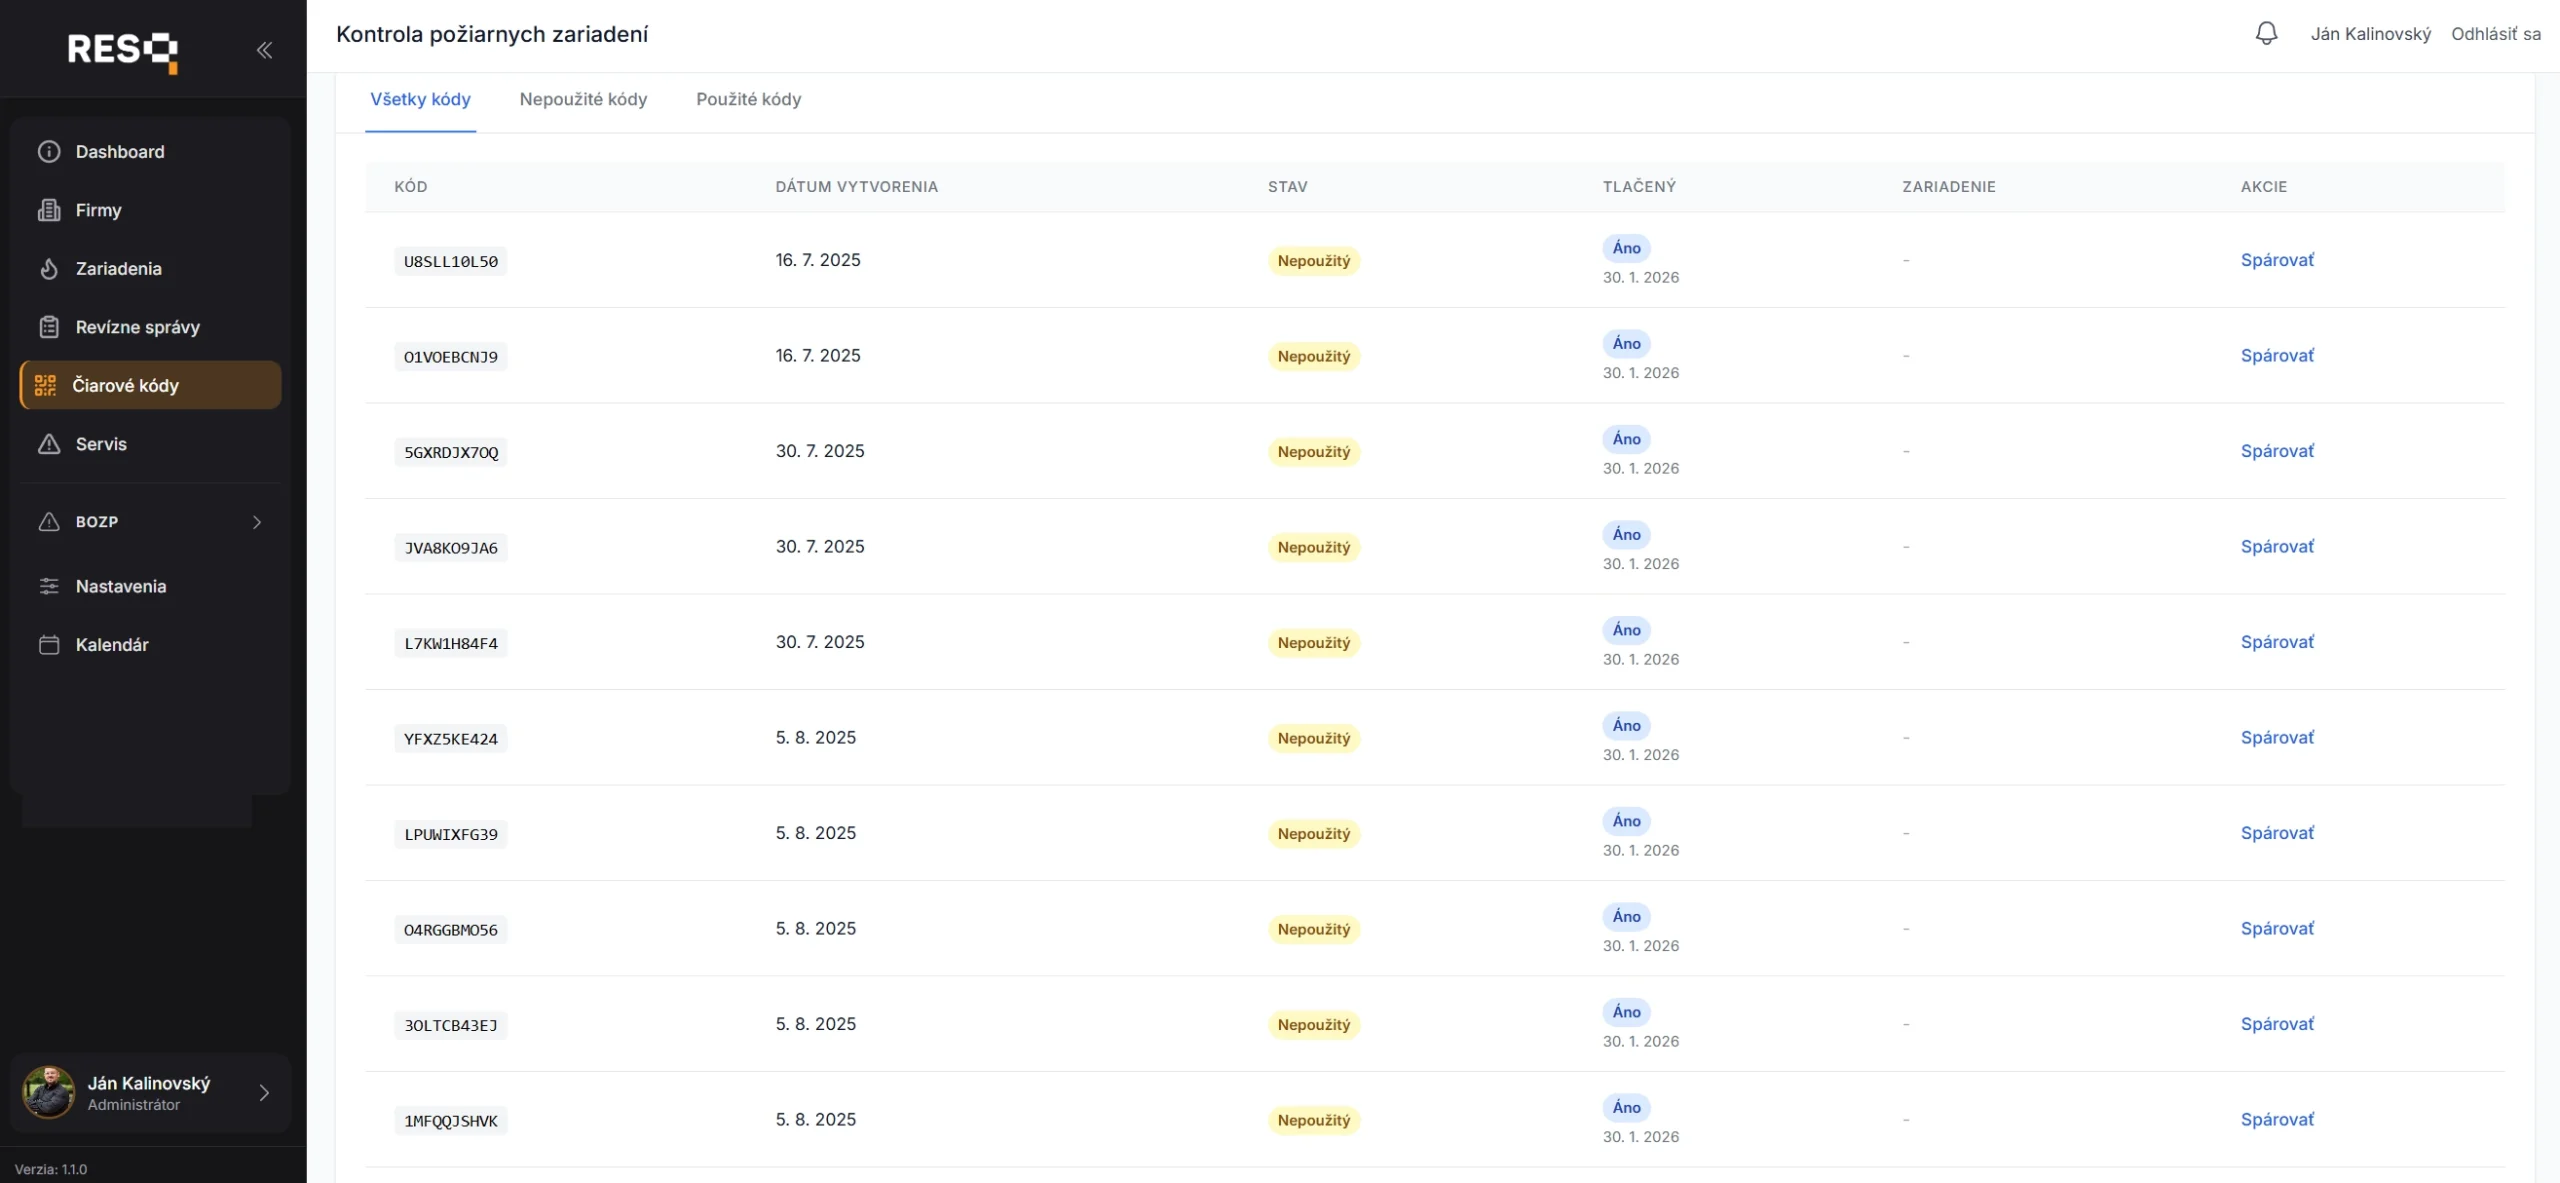The width and height of the screenshot is (2560, 1183).
Task: Expand Ján Kalinovský profile chevron
Action: tap(264, 1093)
